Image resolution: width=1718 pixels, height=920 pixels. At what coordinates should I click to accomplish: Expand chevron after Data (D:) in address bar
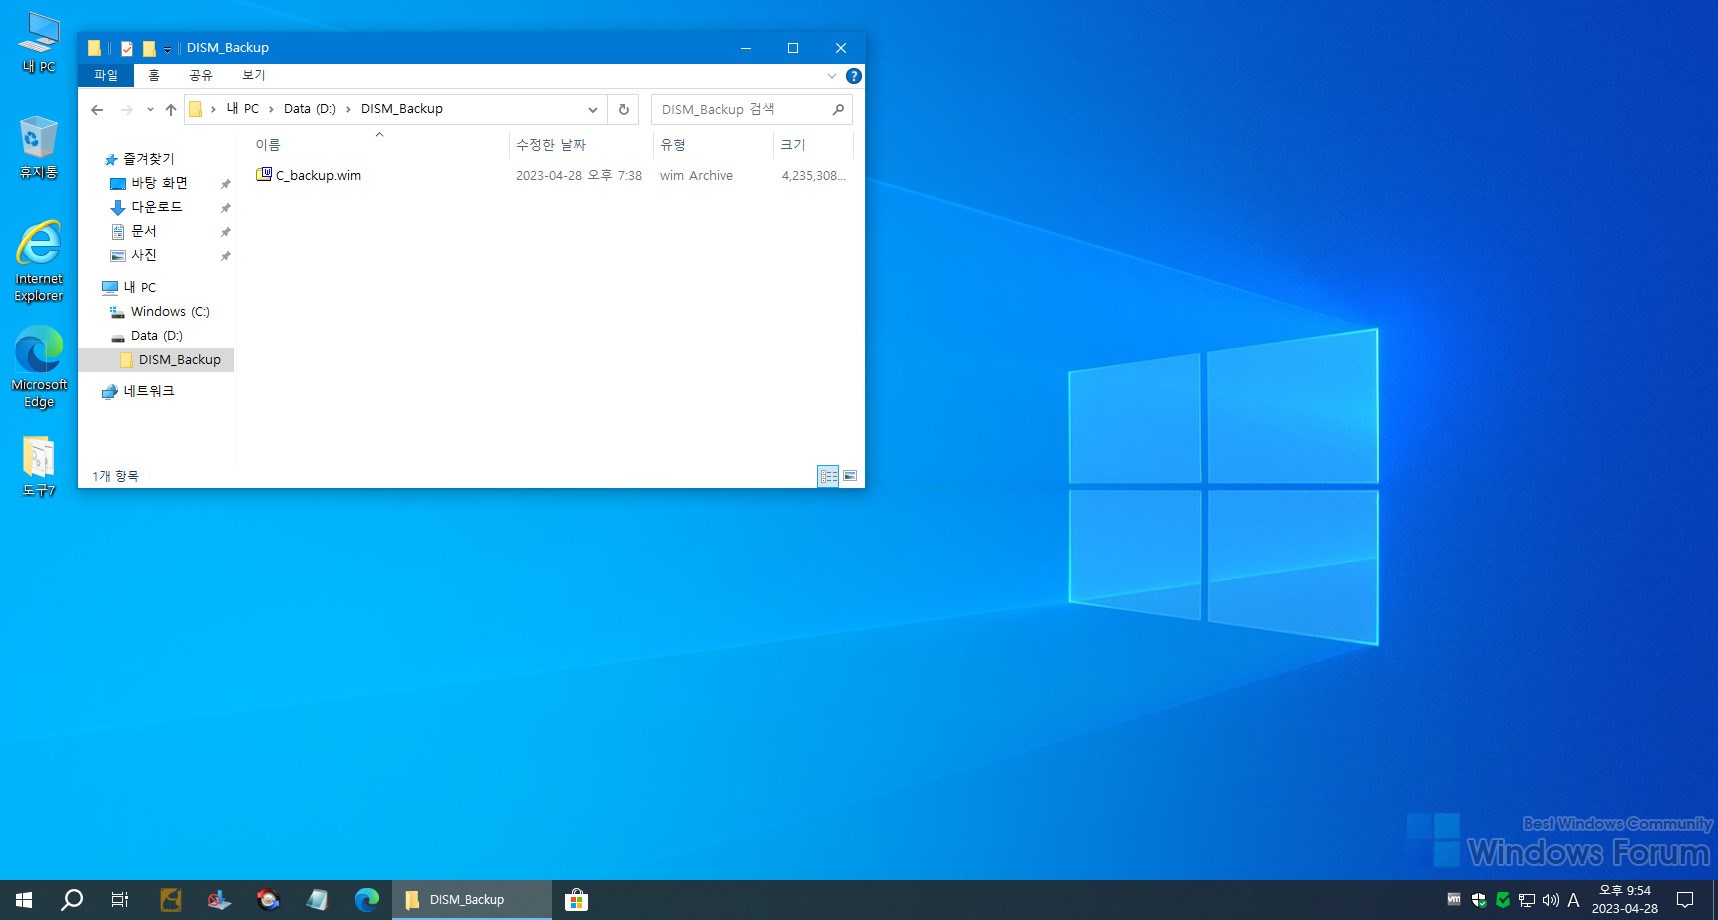(x=348, y=109)
